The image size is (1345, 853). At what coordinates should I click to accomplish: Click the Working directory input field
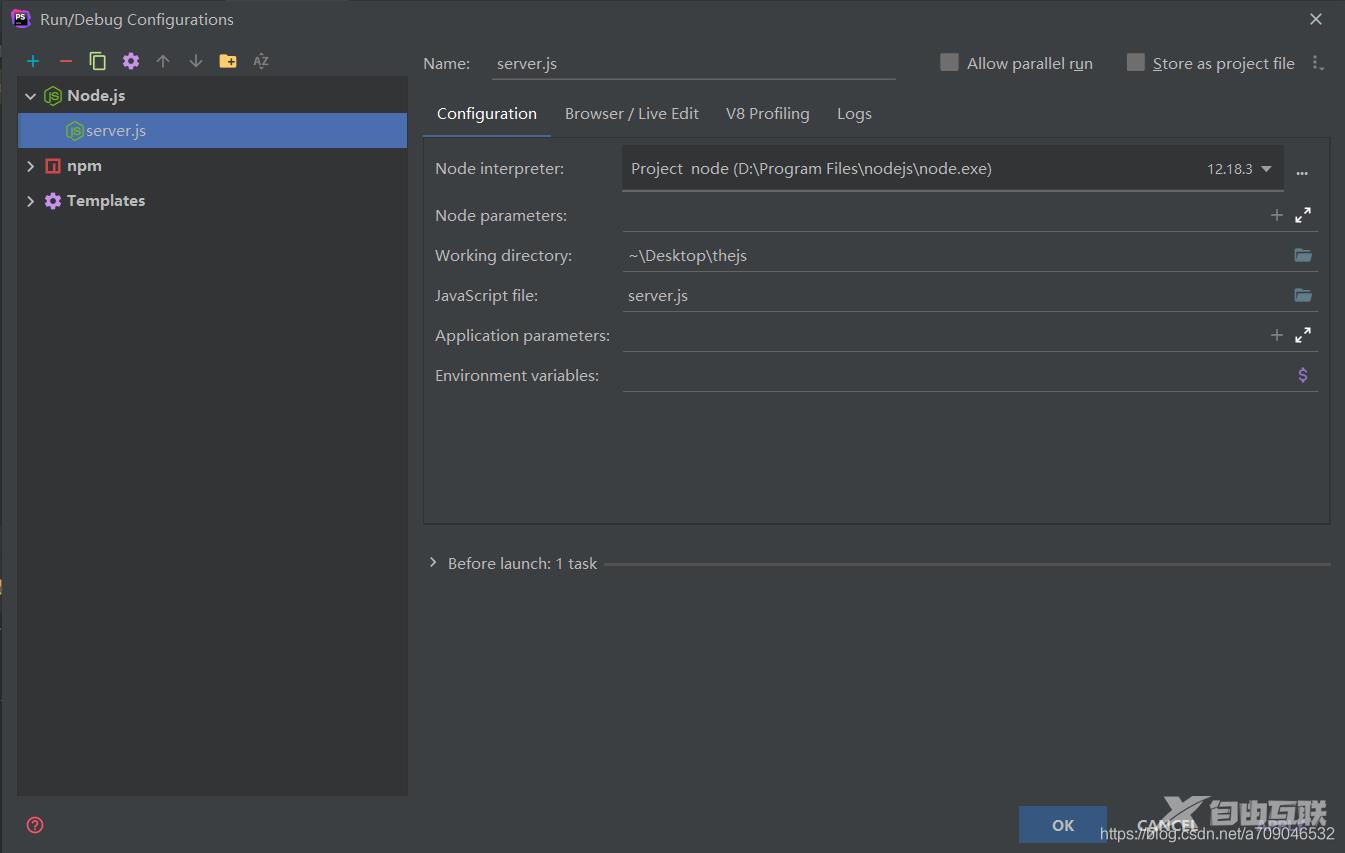[955, 255]
